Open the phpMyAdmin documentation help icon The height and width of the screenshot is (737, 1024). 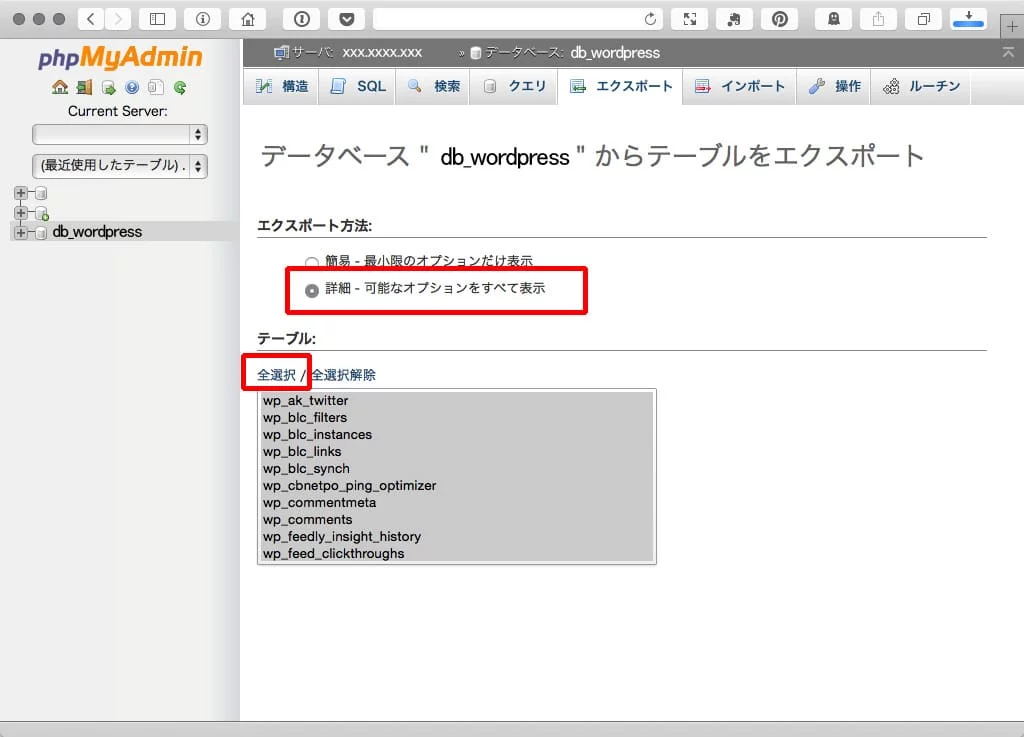[x=132, y=87]
